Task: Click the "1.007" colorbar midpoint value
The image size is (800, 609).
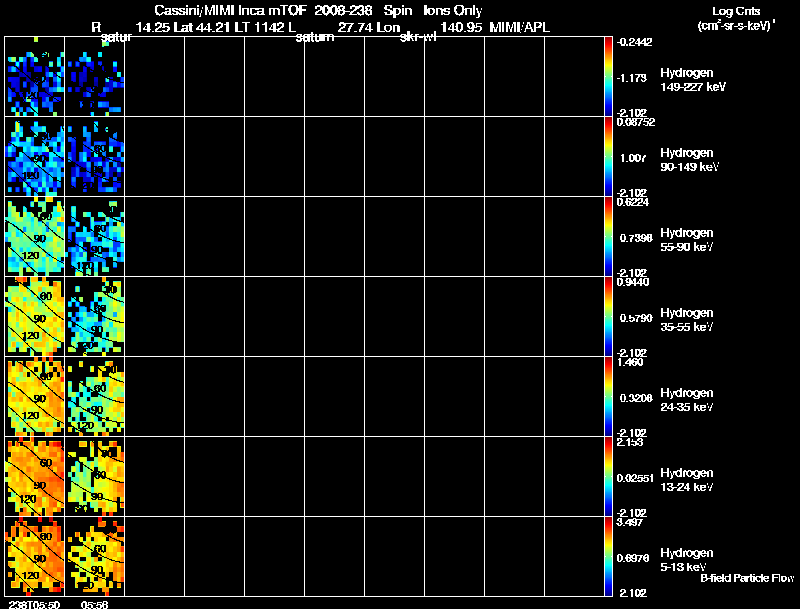Action: pos(633,158)
